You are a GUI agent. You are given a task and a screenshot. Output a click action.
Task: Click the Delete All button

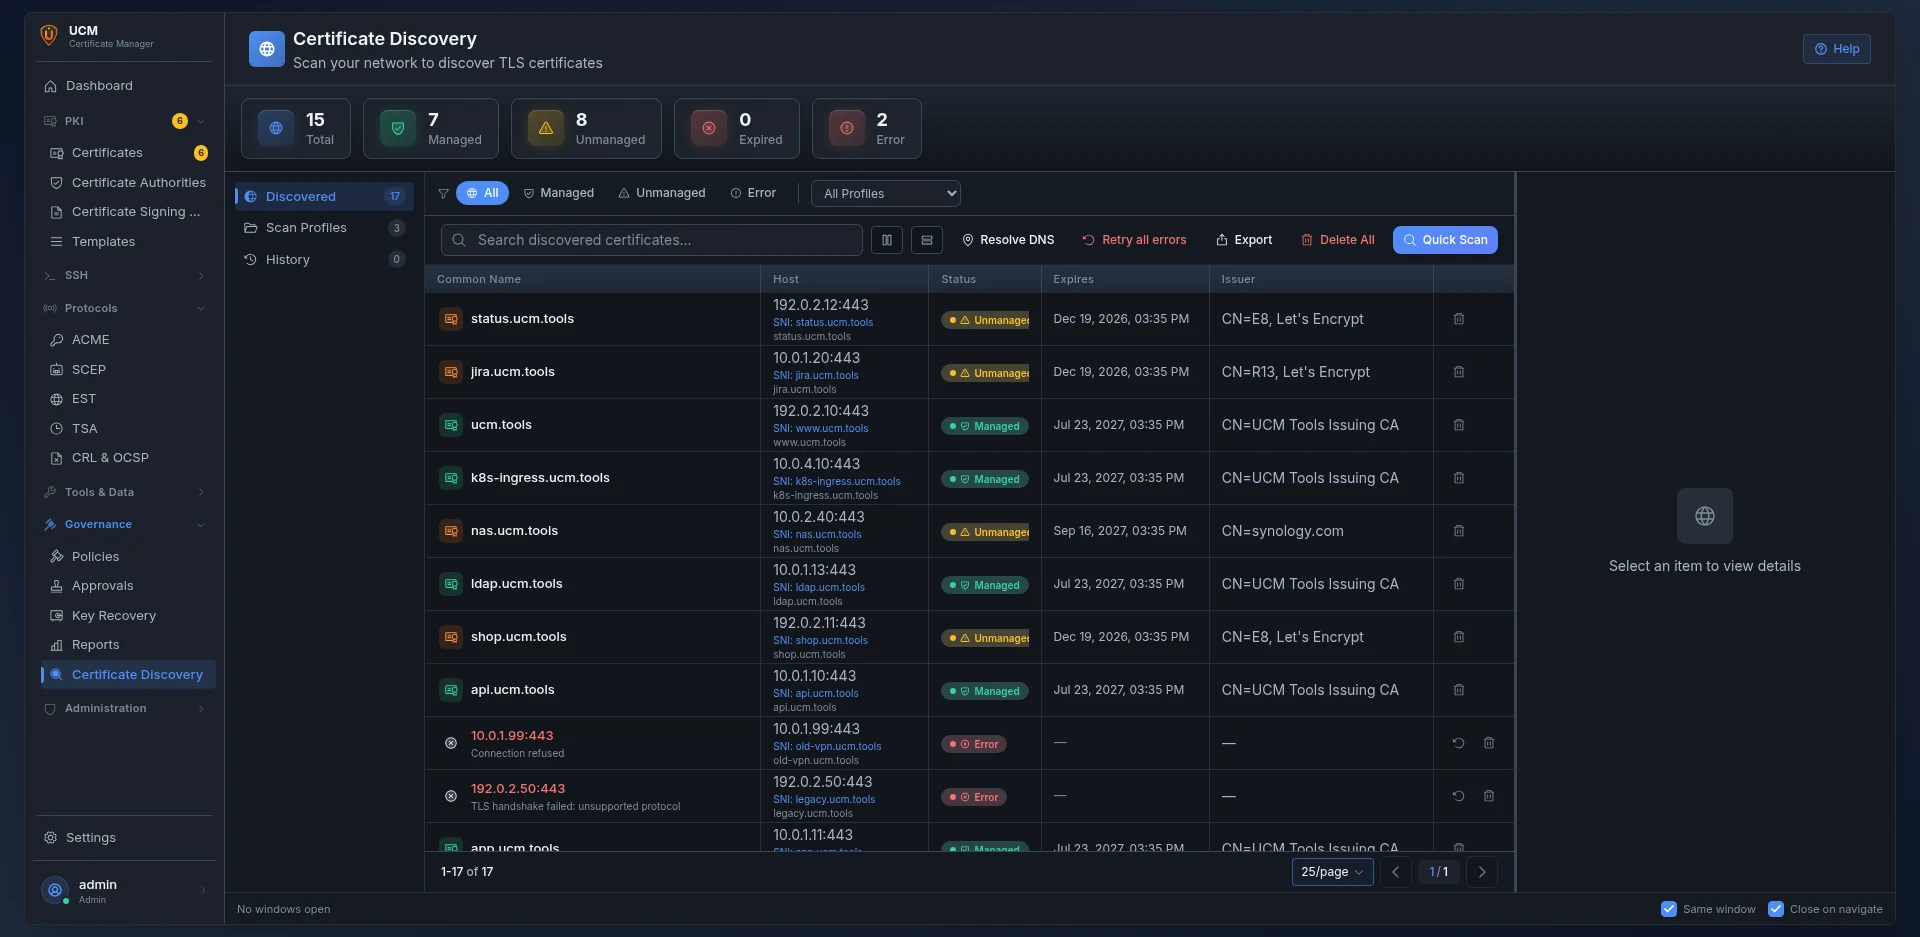coord(1337,240)
